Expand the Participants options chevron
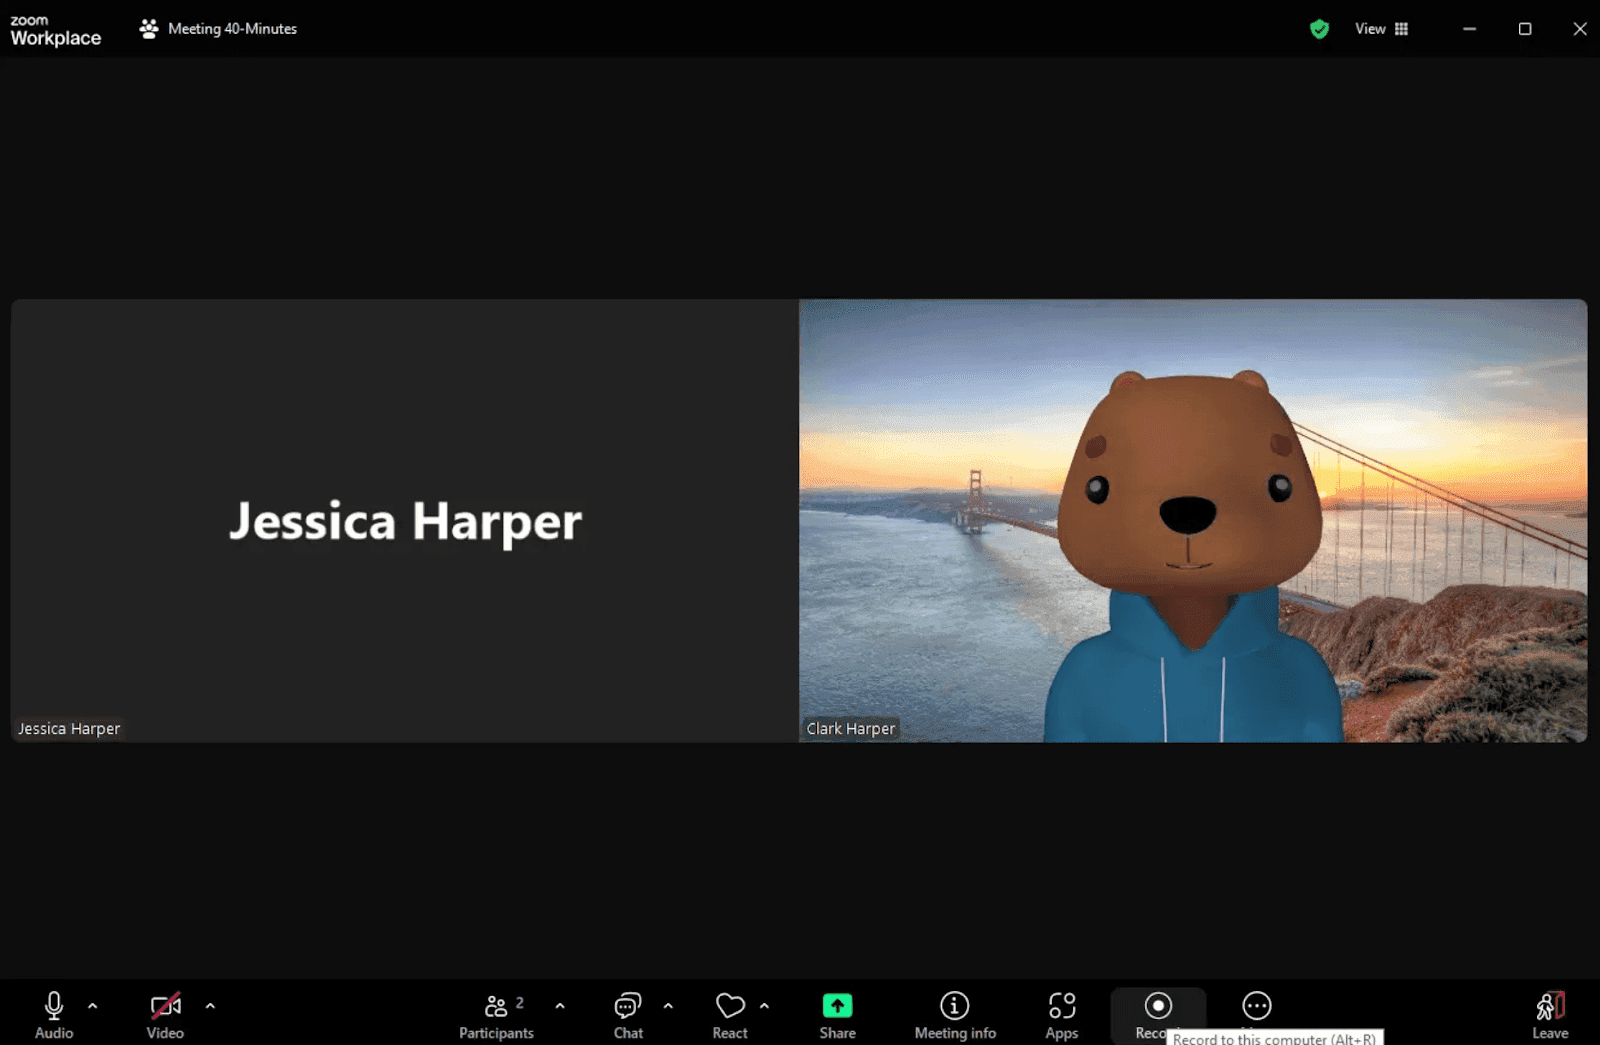 tap(560, 1006)
